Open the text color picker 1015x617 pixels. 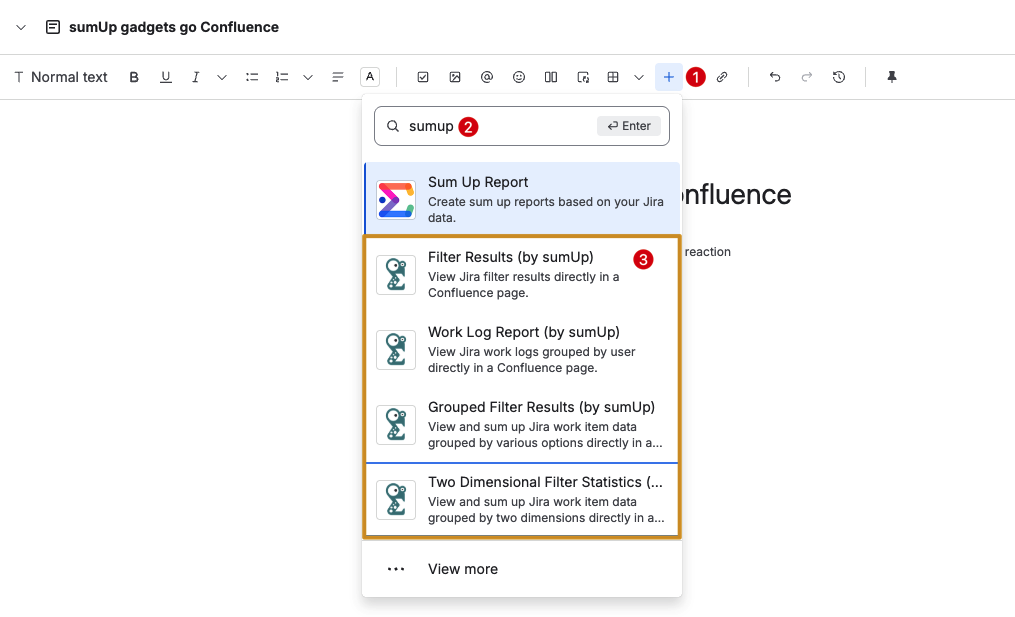[370, 77]
